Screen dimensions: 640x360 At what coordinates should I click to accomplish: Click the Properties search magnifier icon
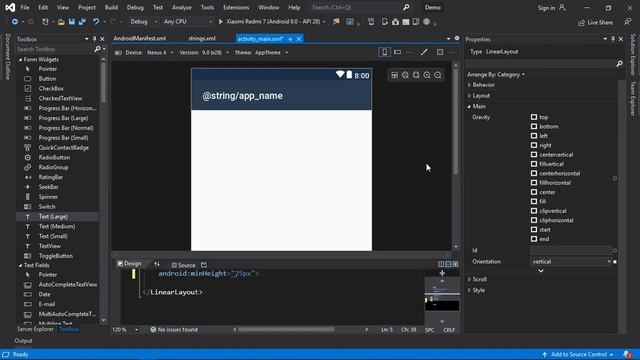point(619,64)
